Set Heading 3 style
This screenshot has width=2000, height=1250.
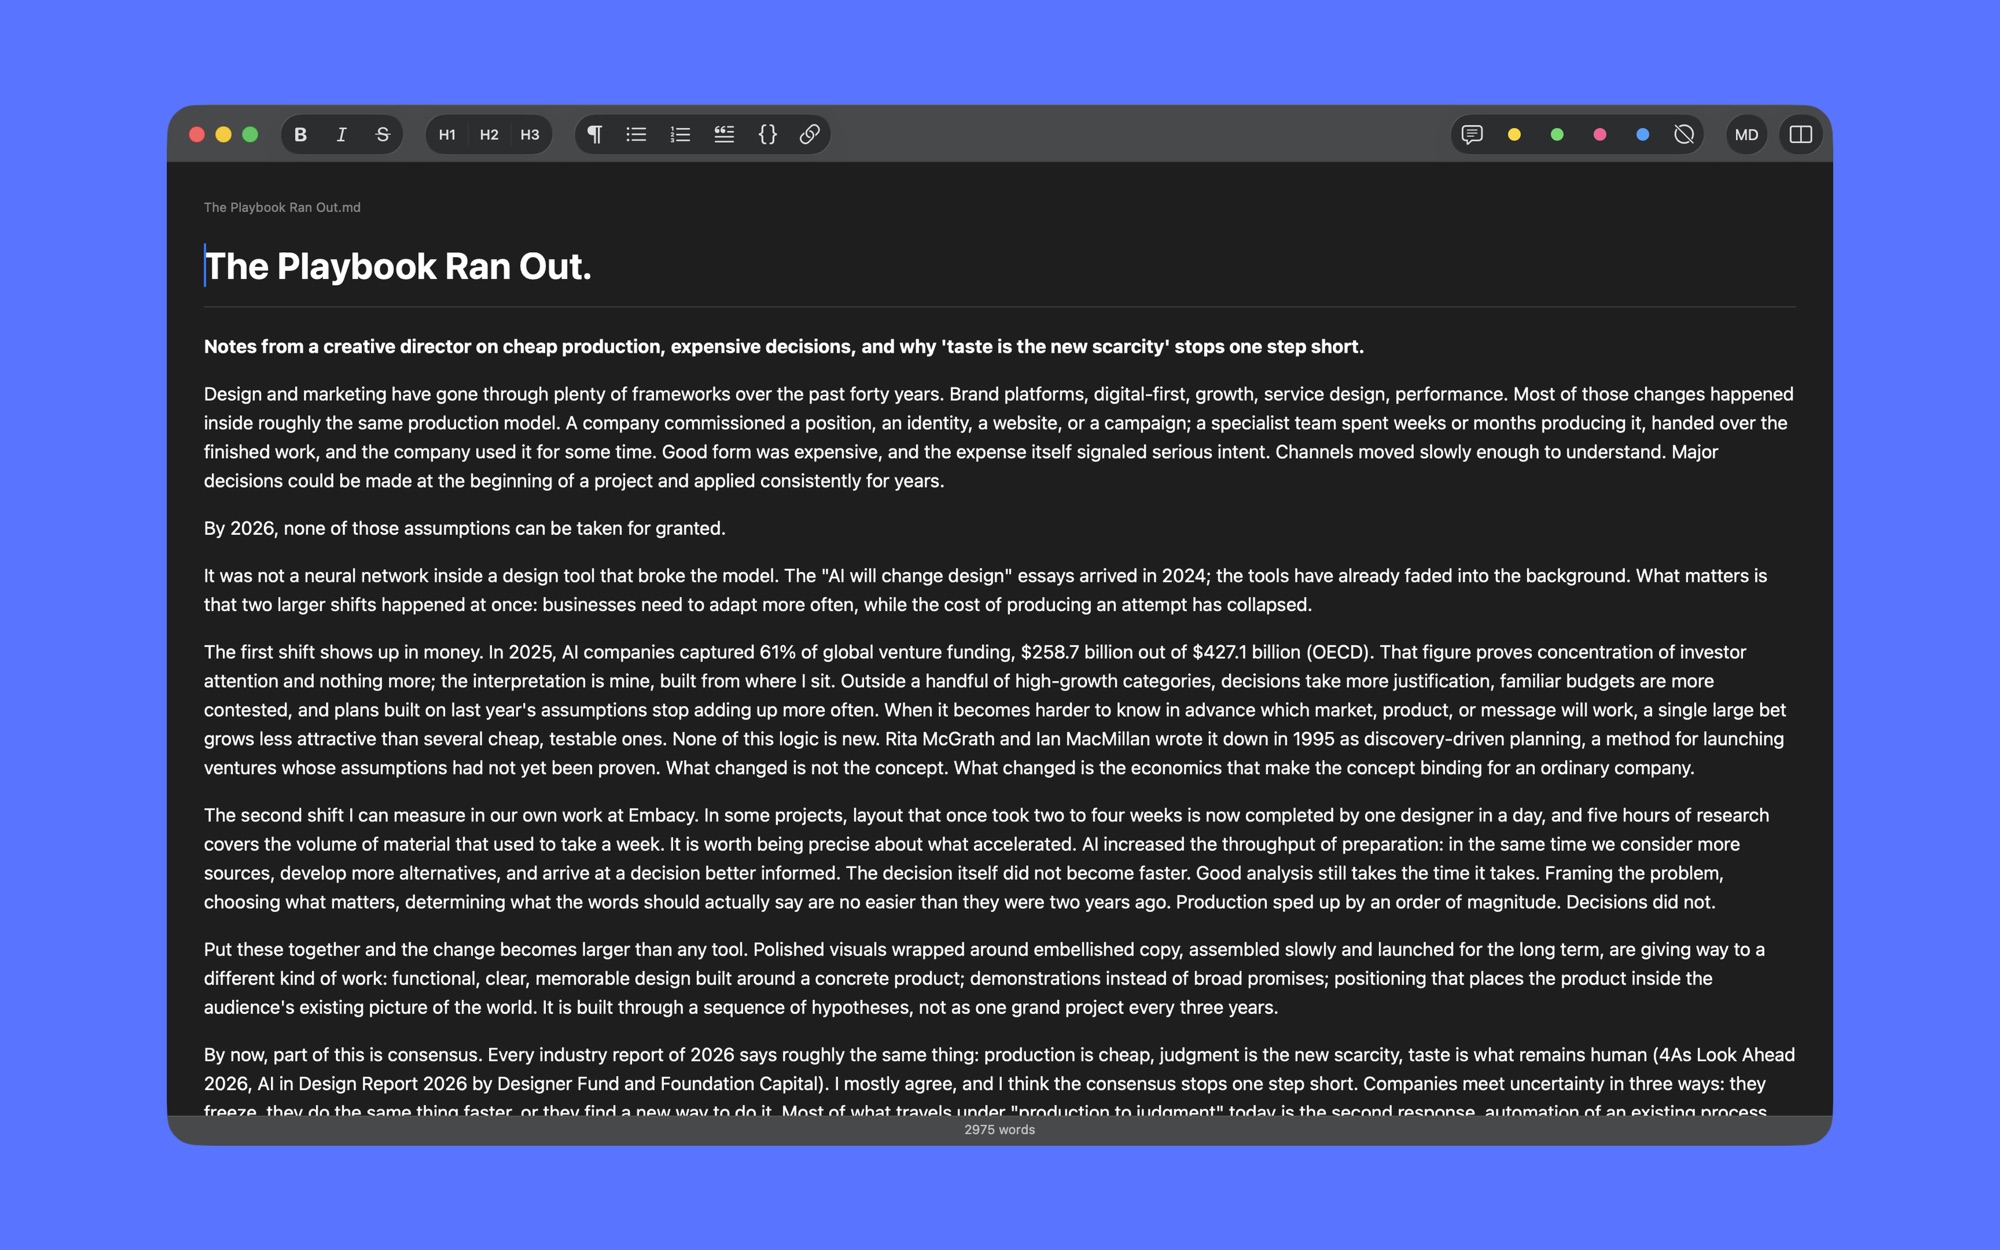(x=530, y=134)
